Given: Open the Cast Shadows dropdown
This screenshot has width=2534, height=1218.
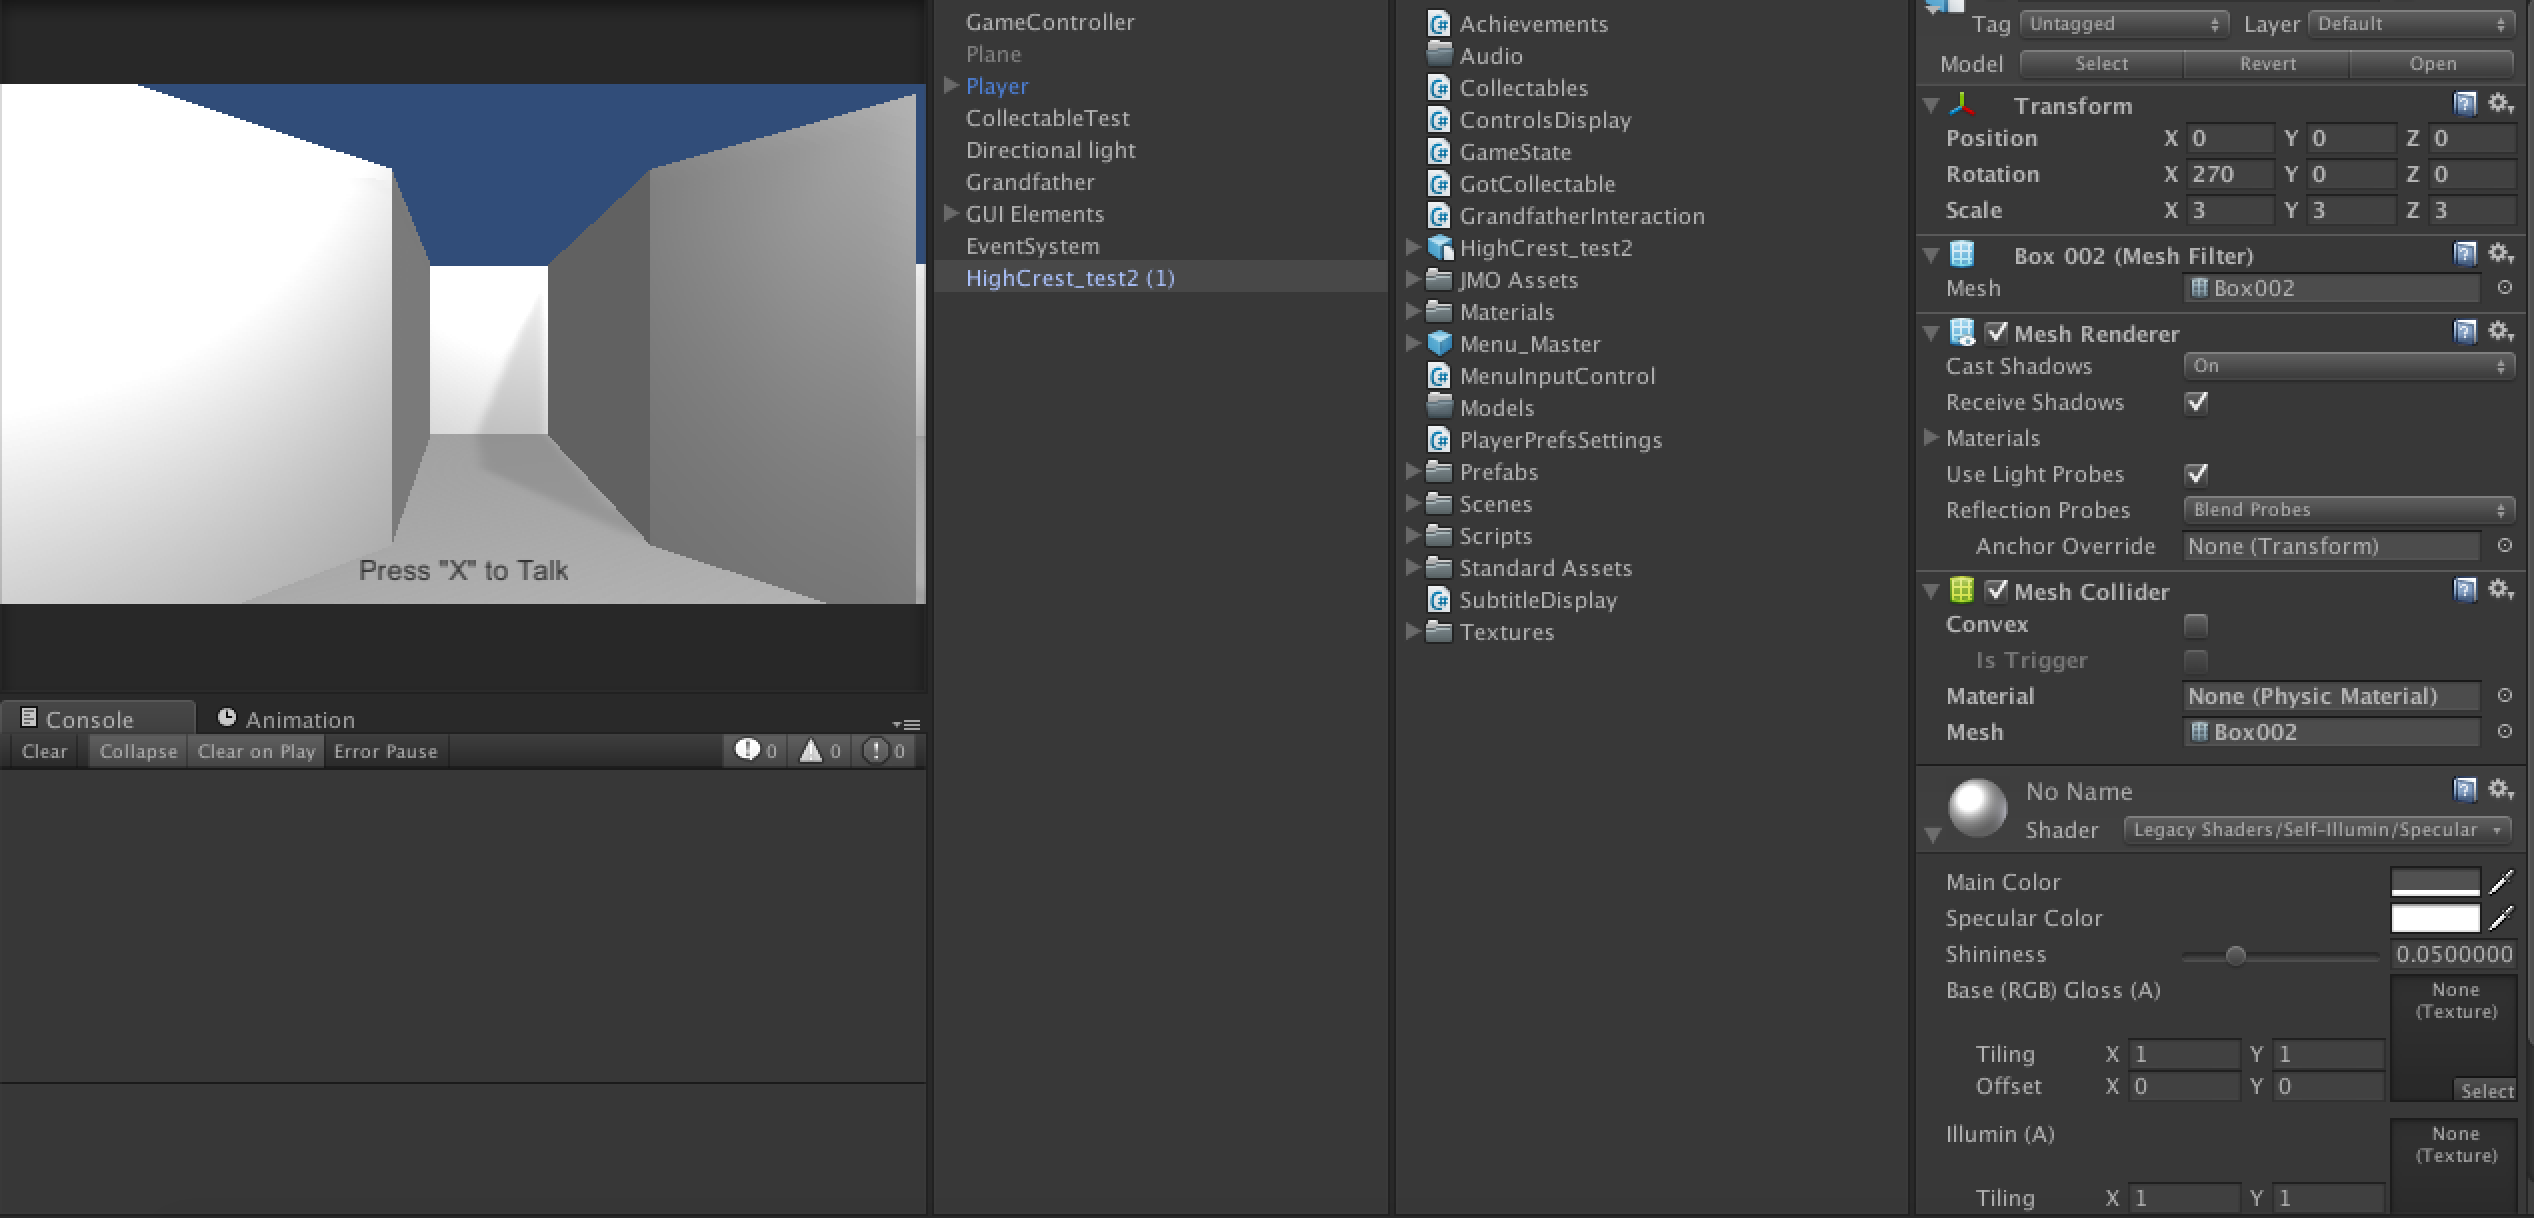Looking at the screenshot, I should [x=2347, y=366].
